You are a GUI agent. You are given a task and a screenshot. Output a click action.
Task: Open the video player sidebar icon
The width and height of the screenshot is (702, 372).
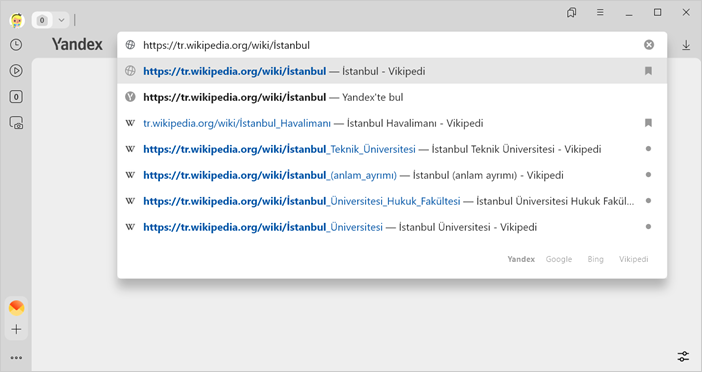click(16, 71)
